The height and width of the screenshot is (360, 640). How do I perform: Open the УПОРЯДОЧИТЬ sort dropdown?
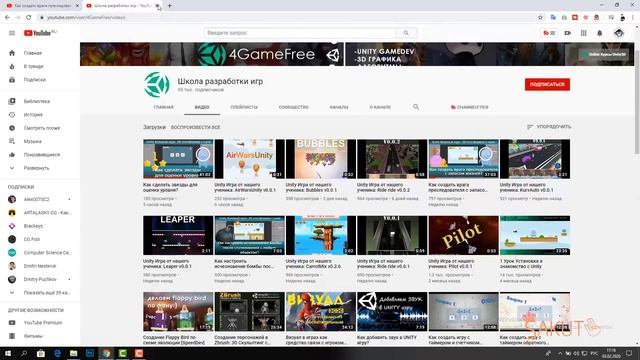tap(549, 127)
